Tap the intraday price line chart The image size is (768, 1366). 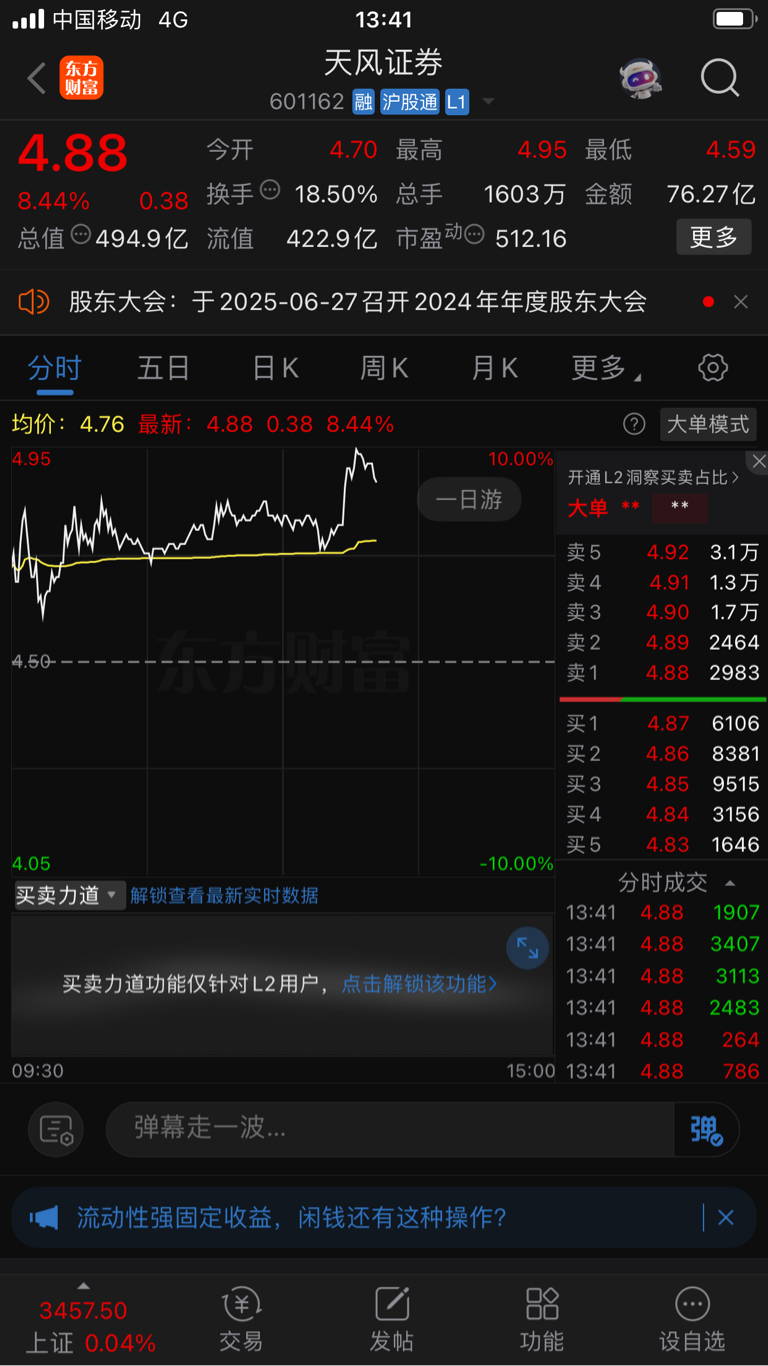pyautogui.click(x=283, y=660)
